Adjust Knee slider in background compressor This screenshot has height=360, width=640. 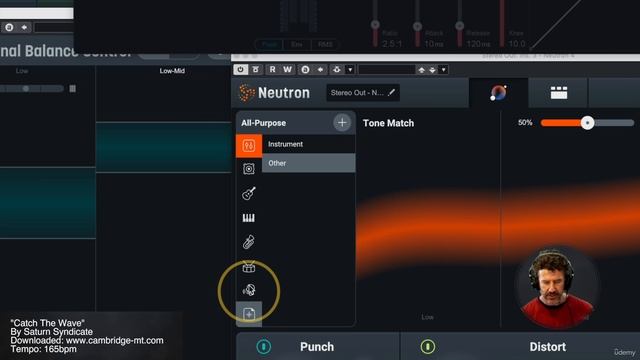coord(502,22)
